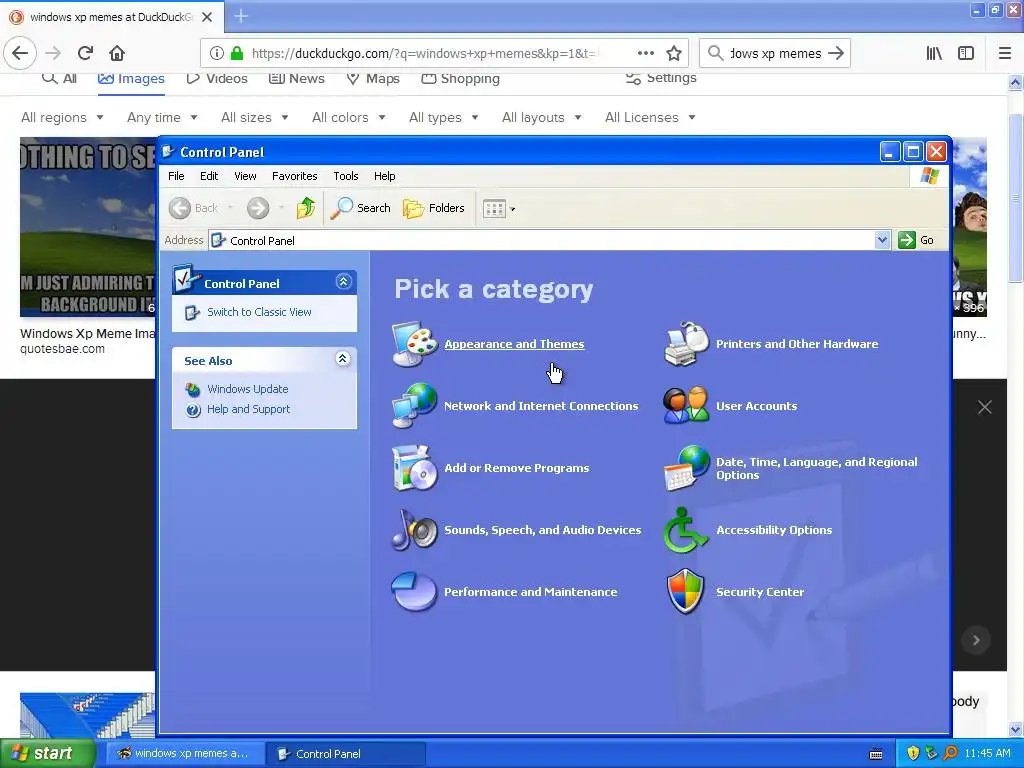Screen dimensions: 1024x768
Task: Click the browser reload button
Action: (x=85, y=53)
